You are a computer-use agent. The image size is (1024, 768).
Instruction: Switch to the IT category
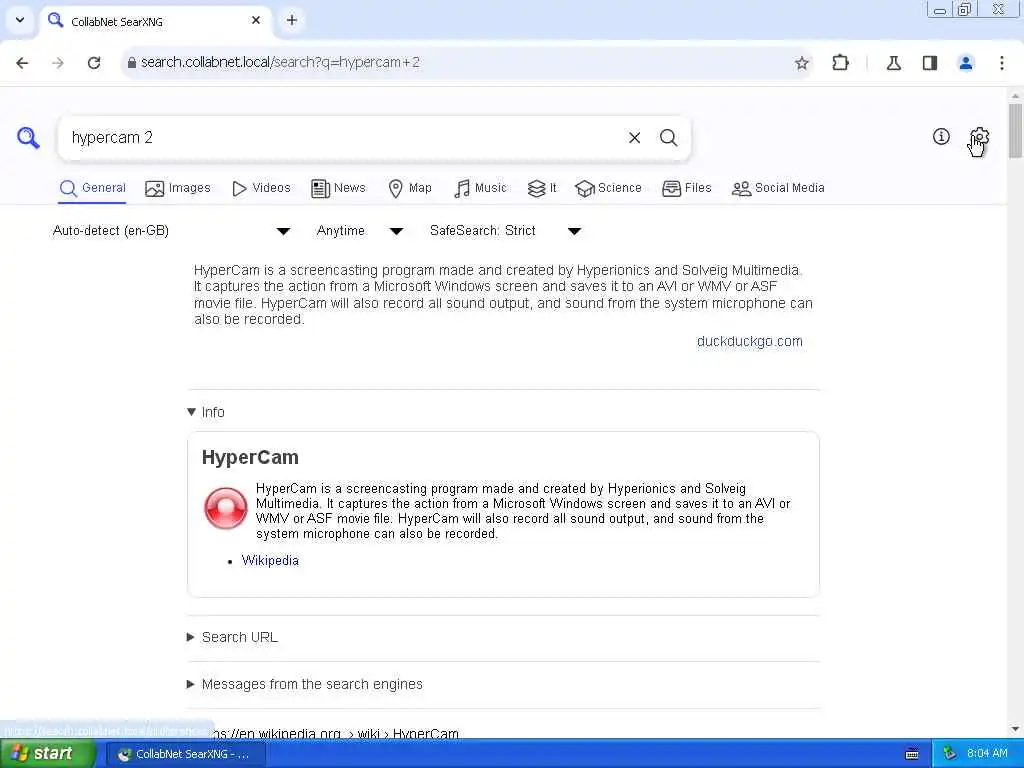542,188
